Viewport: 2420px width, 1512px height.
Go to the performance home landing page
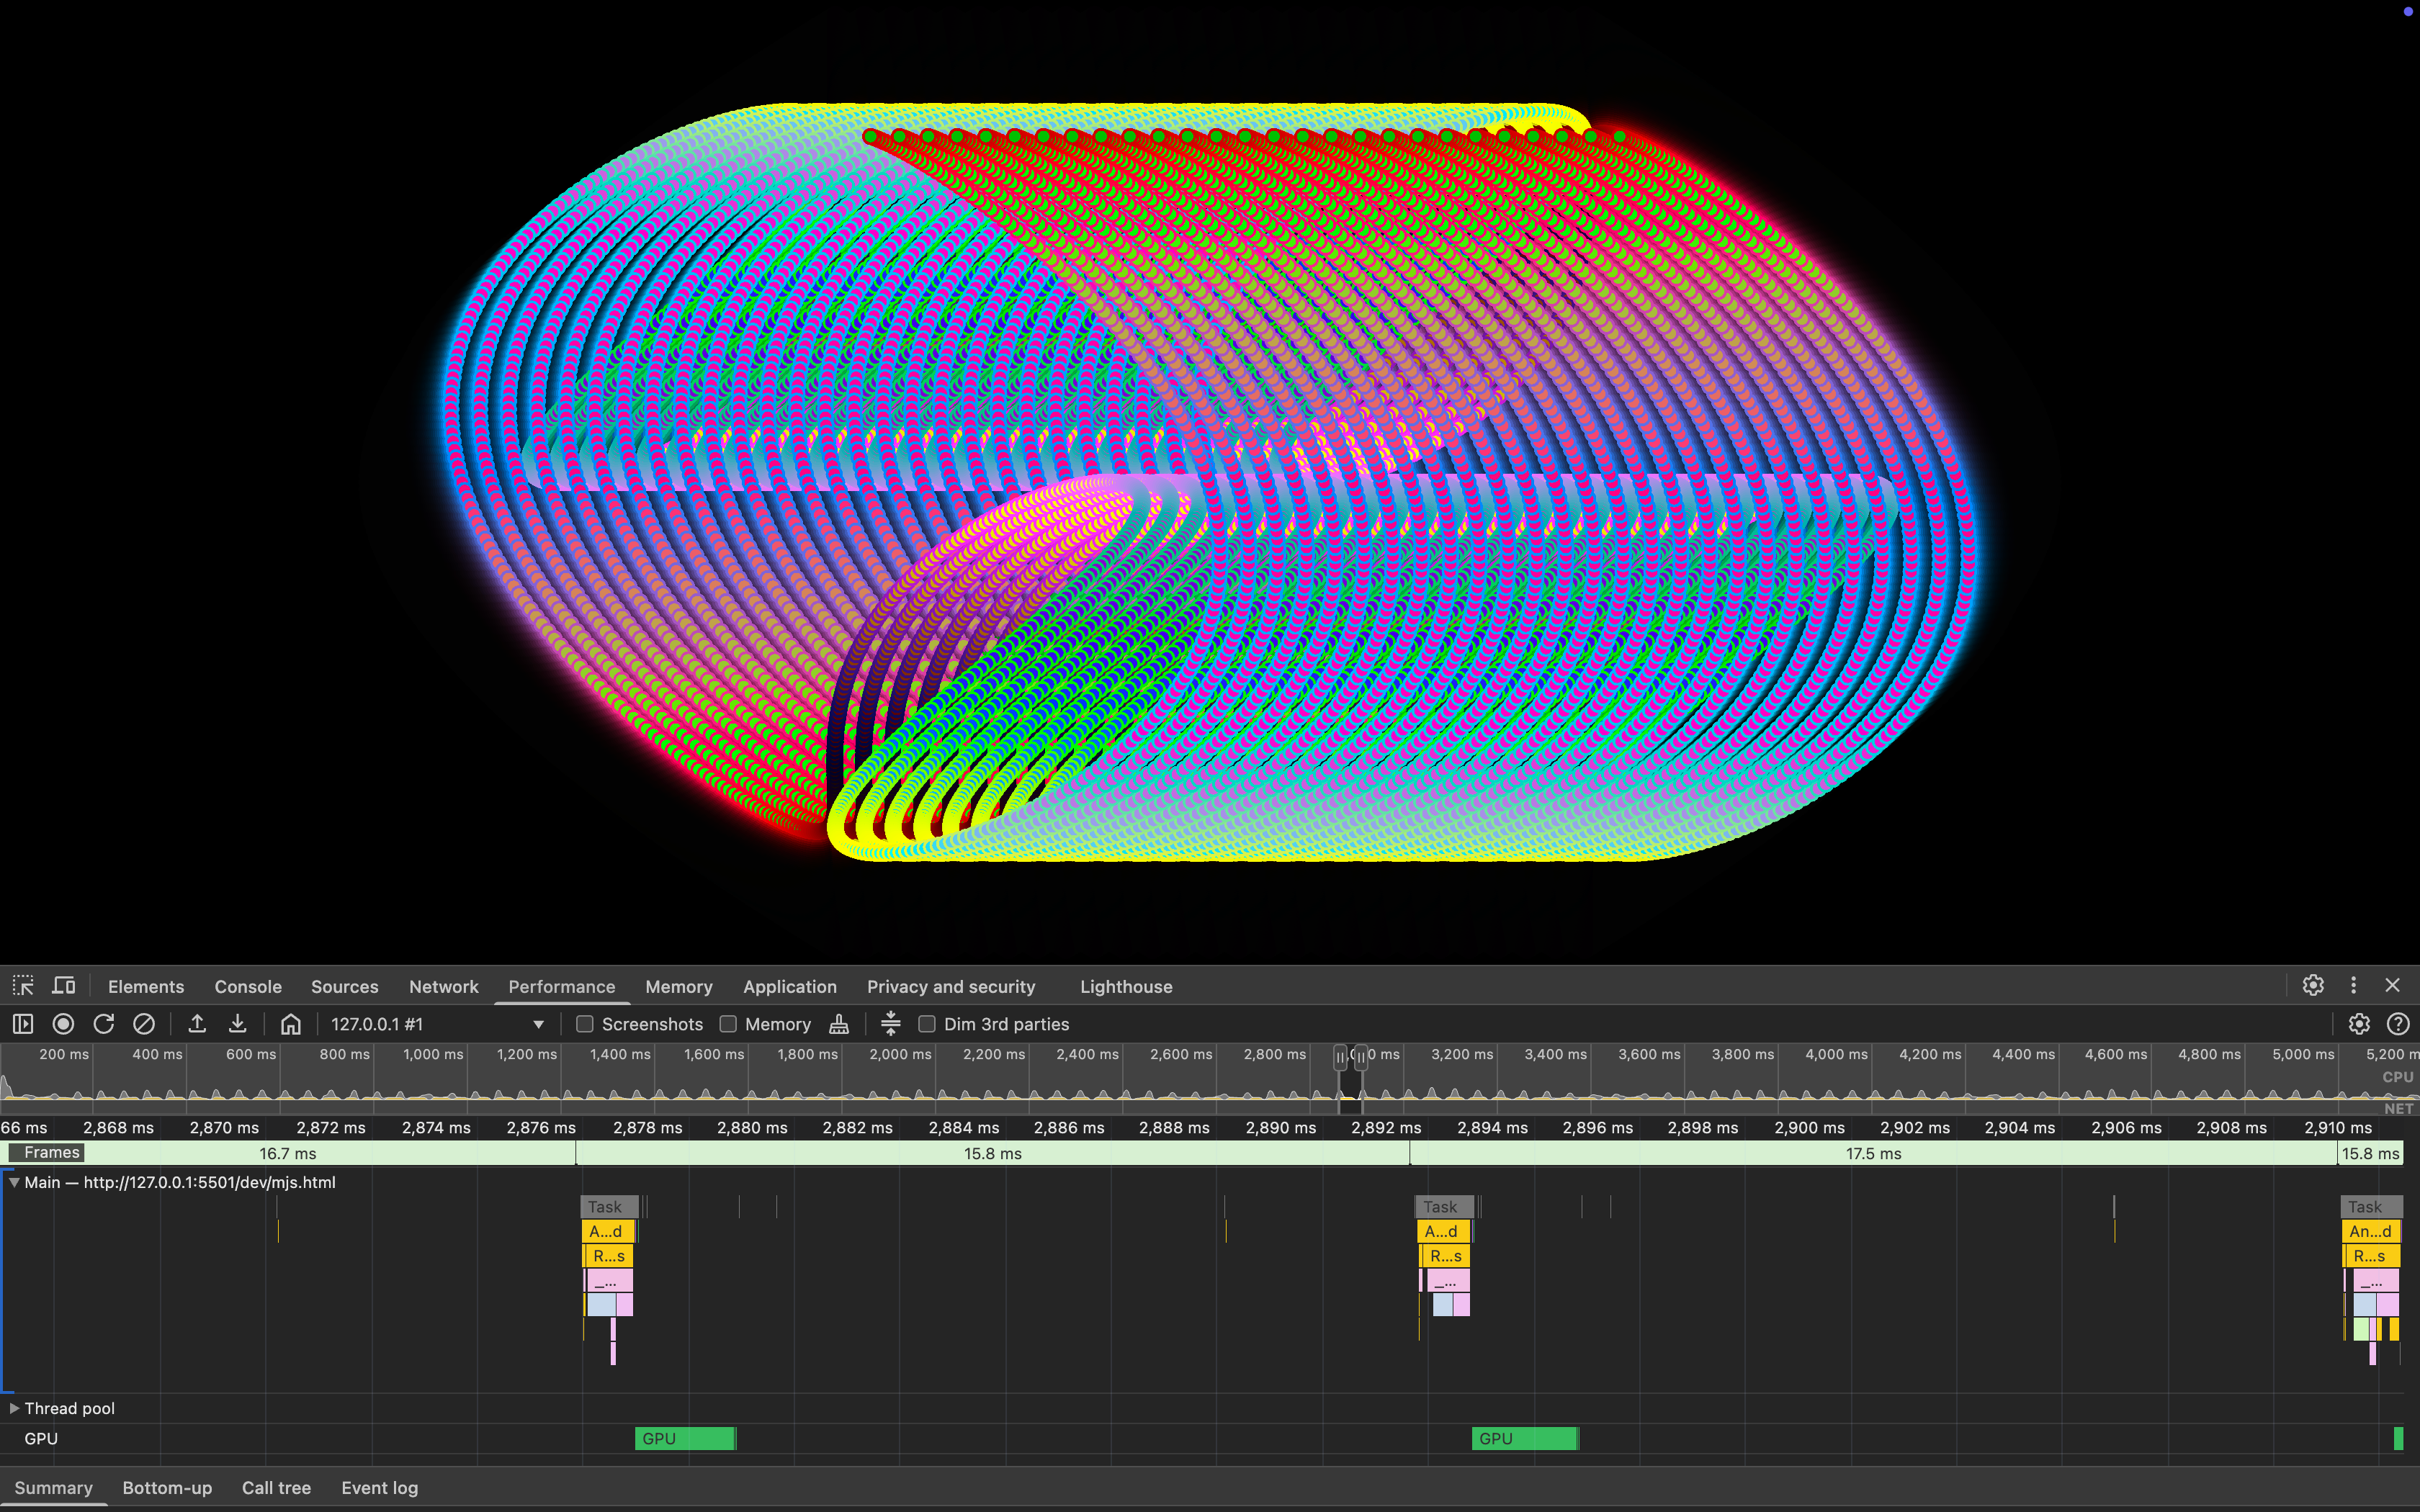tap(291, 1024)
